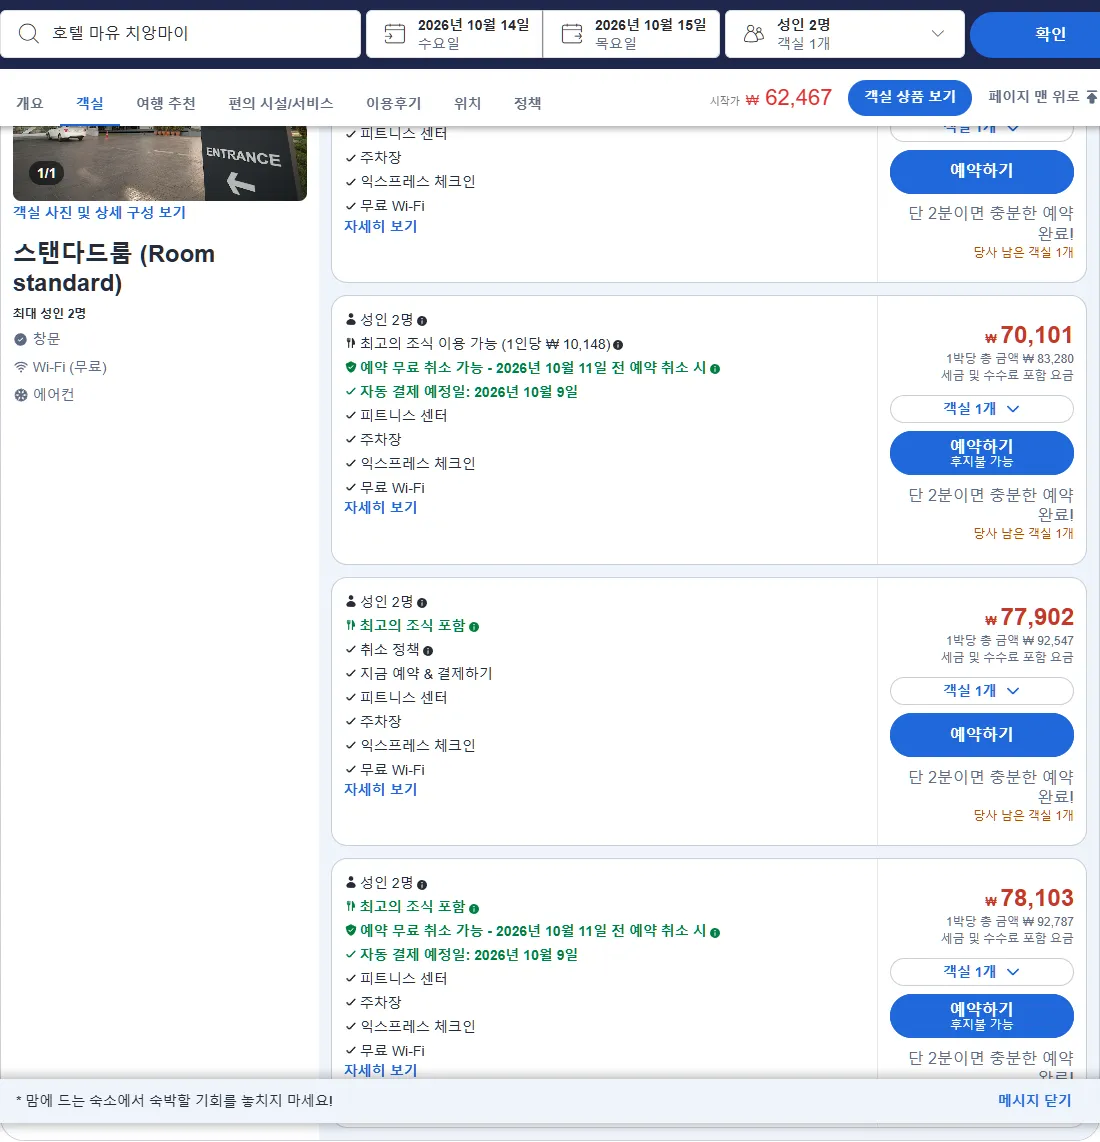Click the fork-knife breakfast icon in ₩70,101 offer
The height and width of the screenshot is (1142, 1100).
click(x=350, y=343)
